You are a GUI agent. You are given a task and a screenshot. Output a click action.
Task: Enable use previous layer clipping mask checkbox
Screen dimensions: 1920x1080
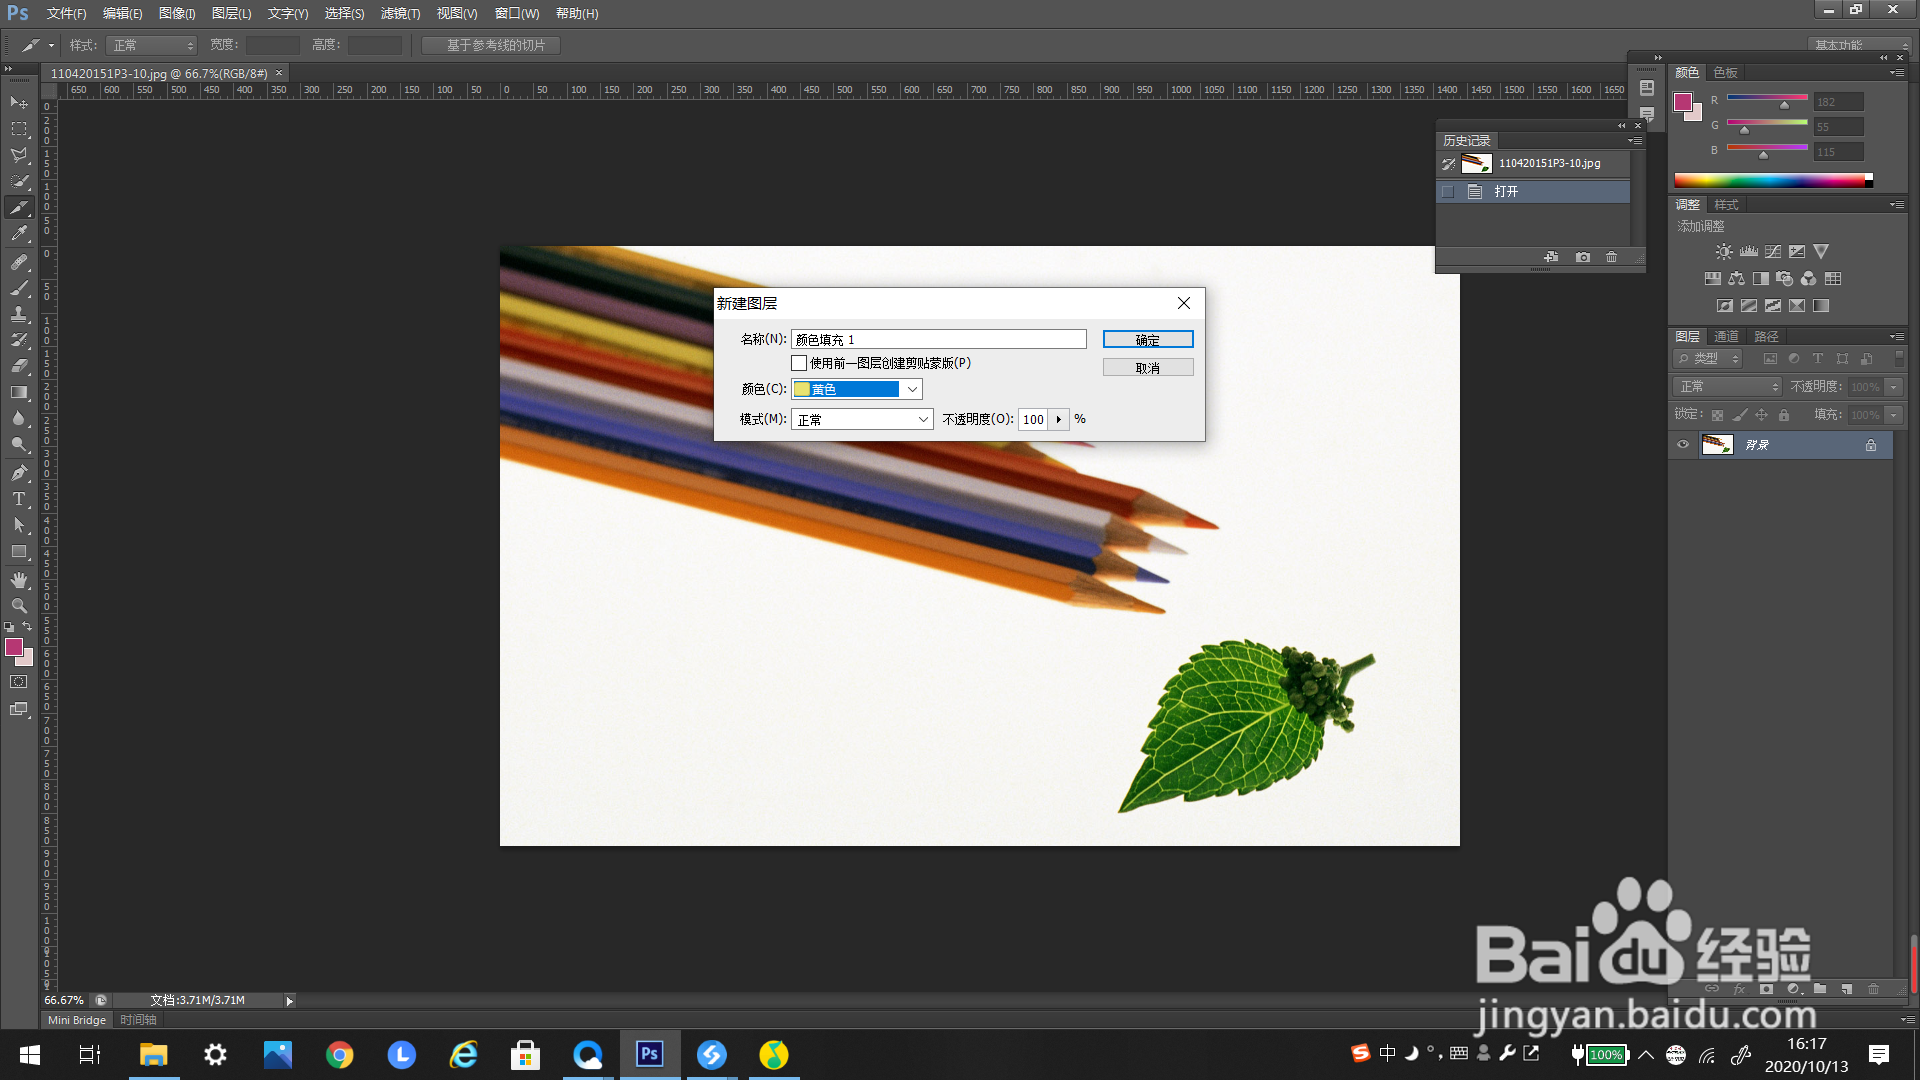click(799, 363)
